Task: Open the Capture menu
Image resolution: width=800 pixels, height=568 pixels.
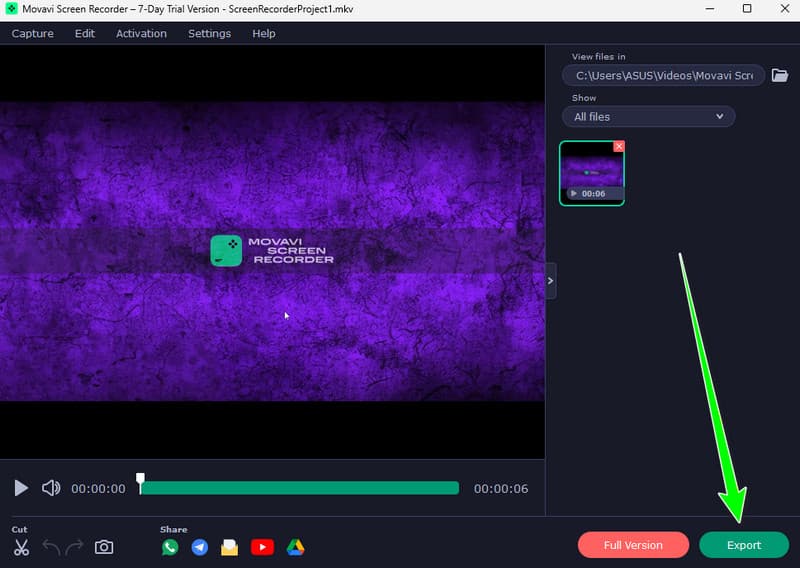Action: (33, 34)
